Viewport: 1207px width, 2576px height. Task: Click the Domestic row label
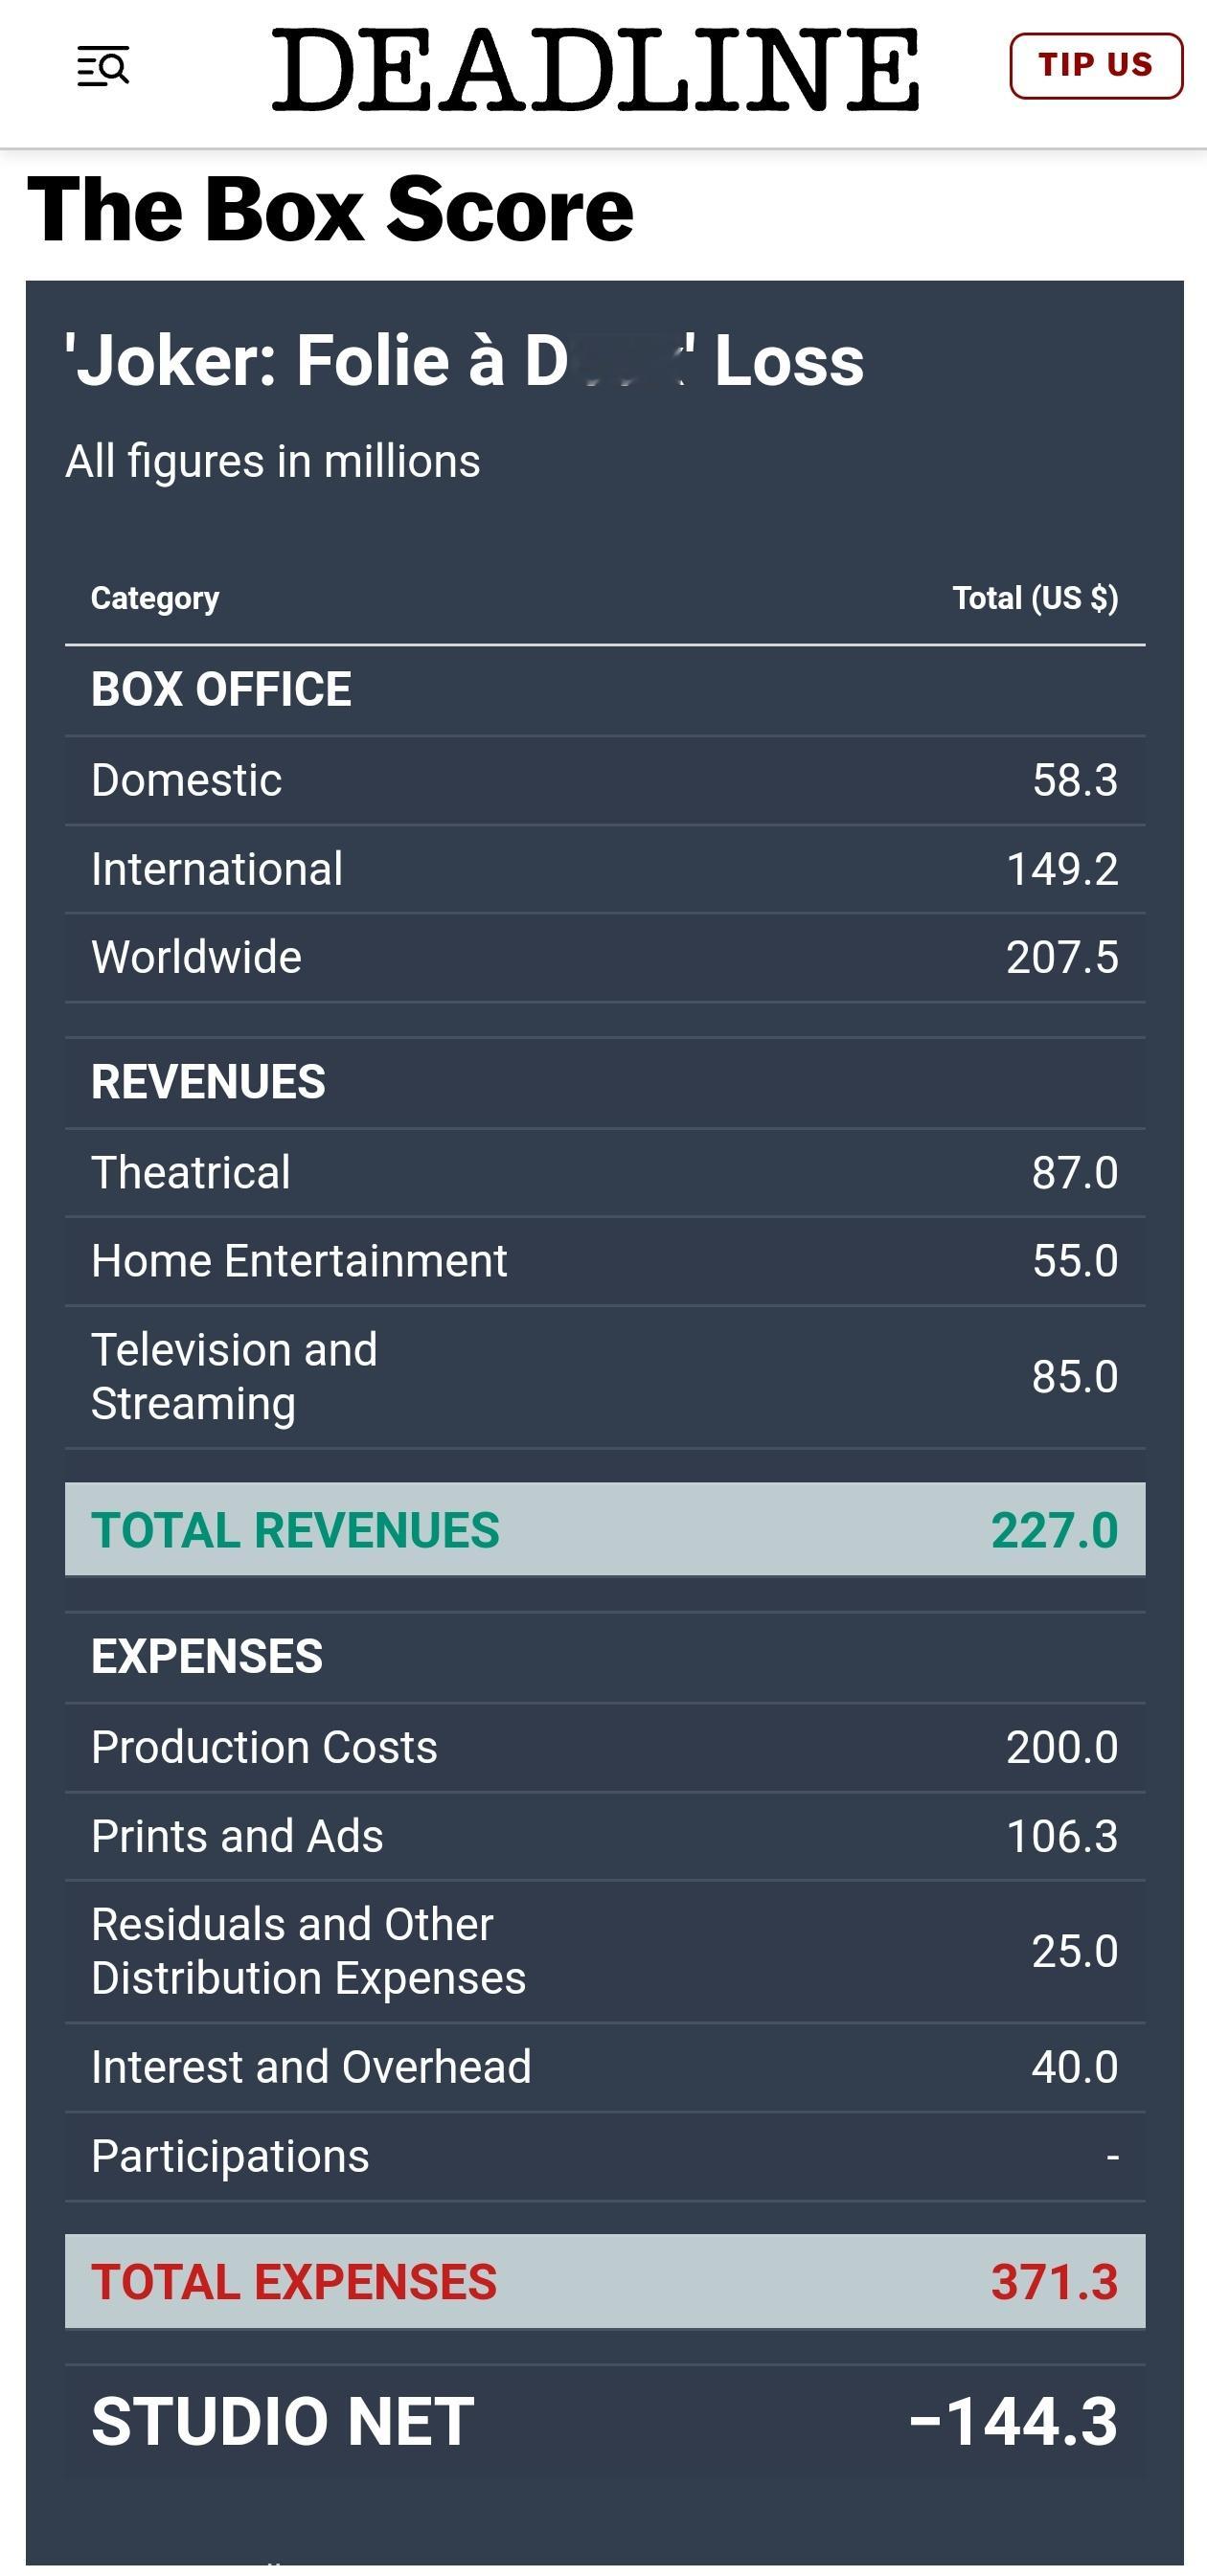click(x=186, y=780)
